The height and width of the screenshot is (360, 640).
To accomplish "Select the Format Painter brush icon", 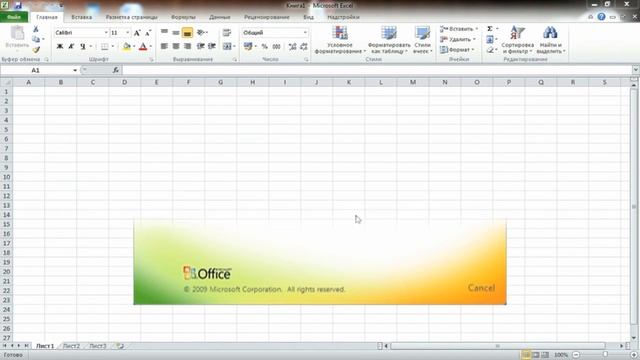I will click(x=36, y=49).
